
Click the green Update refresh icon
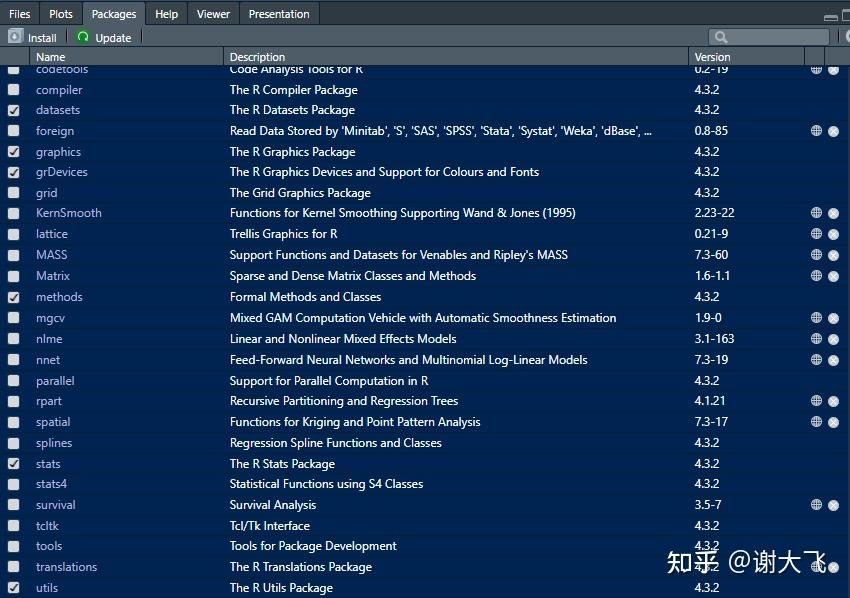pos(83,37)
